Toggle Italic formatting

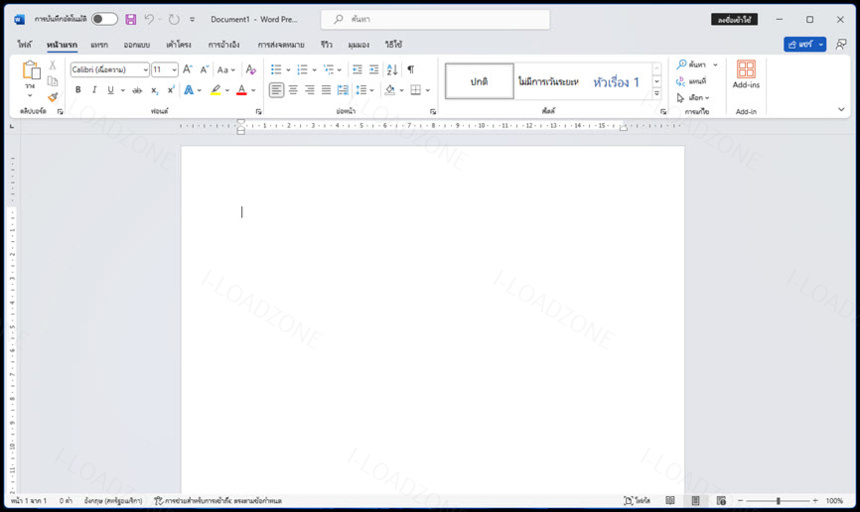coord(94,90)
